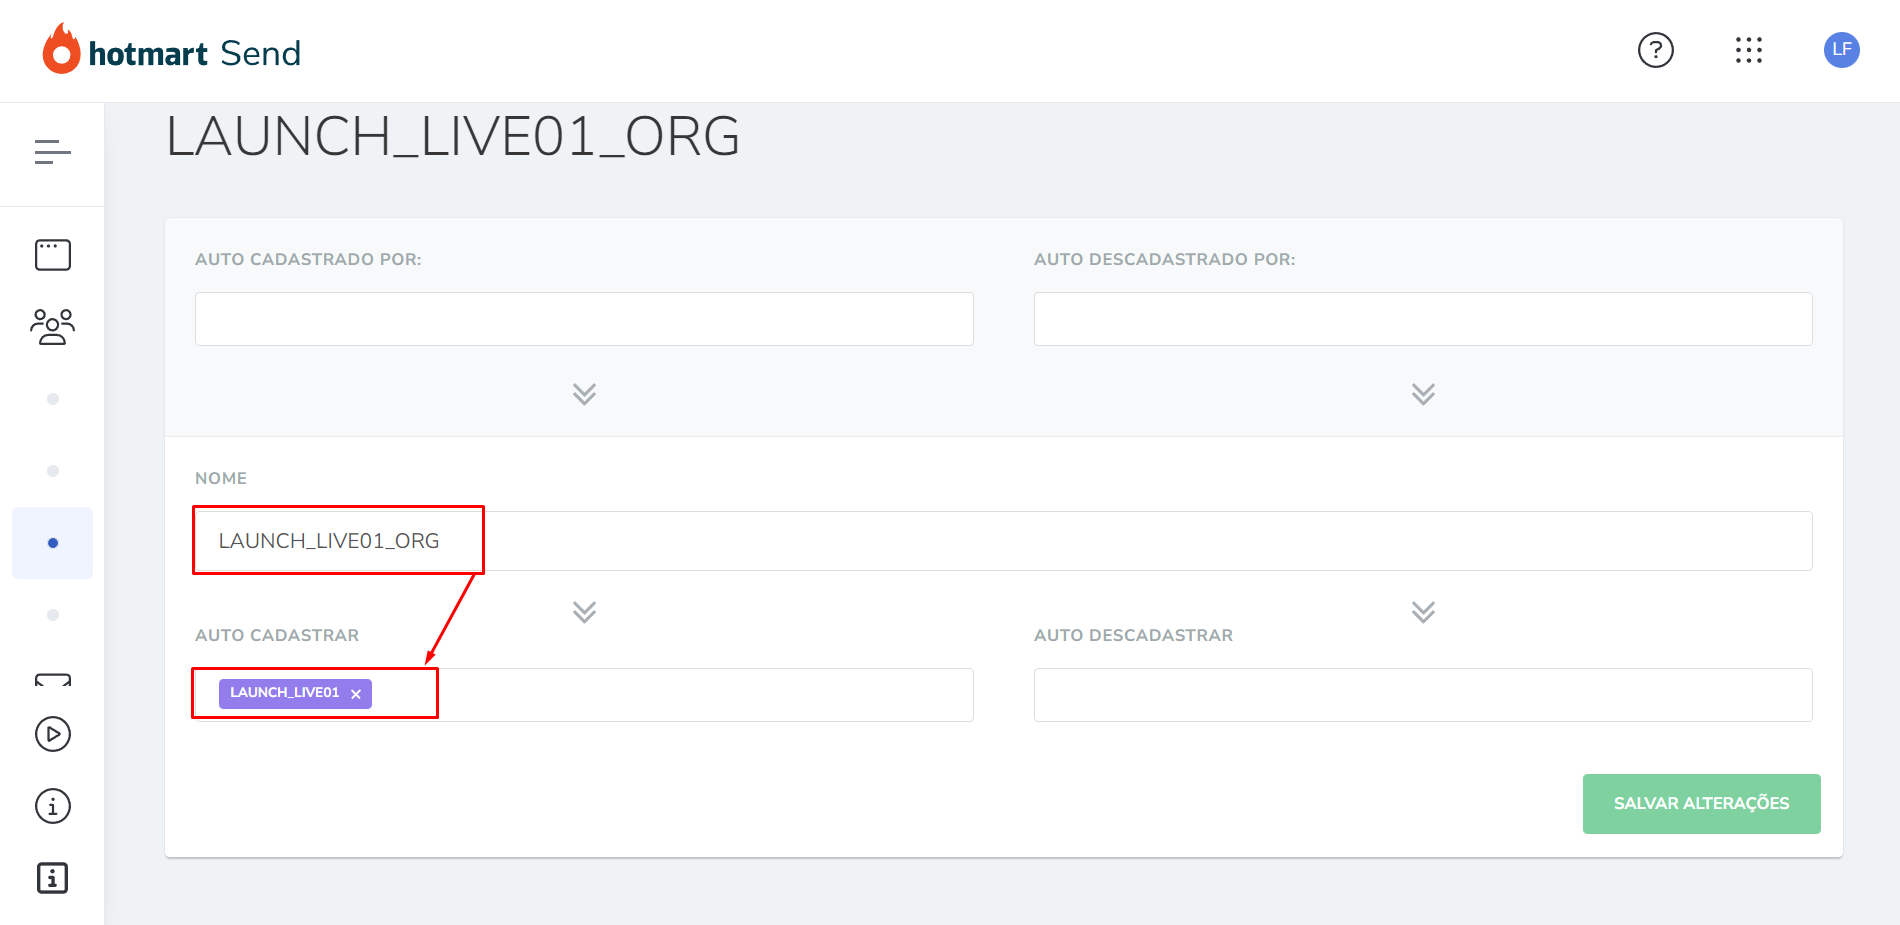The width and height of the screenshot is (1900, 925).
Task: Remove the LAUNCH_LIVE01 tag with its x
Action: (x=356, y=694)
